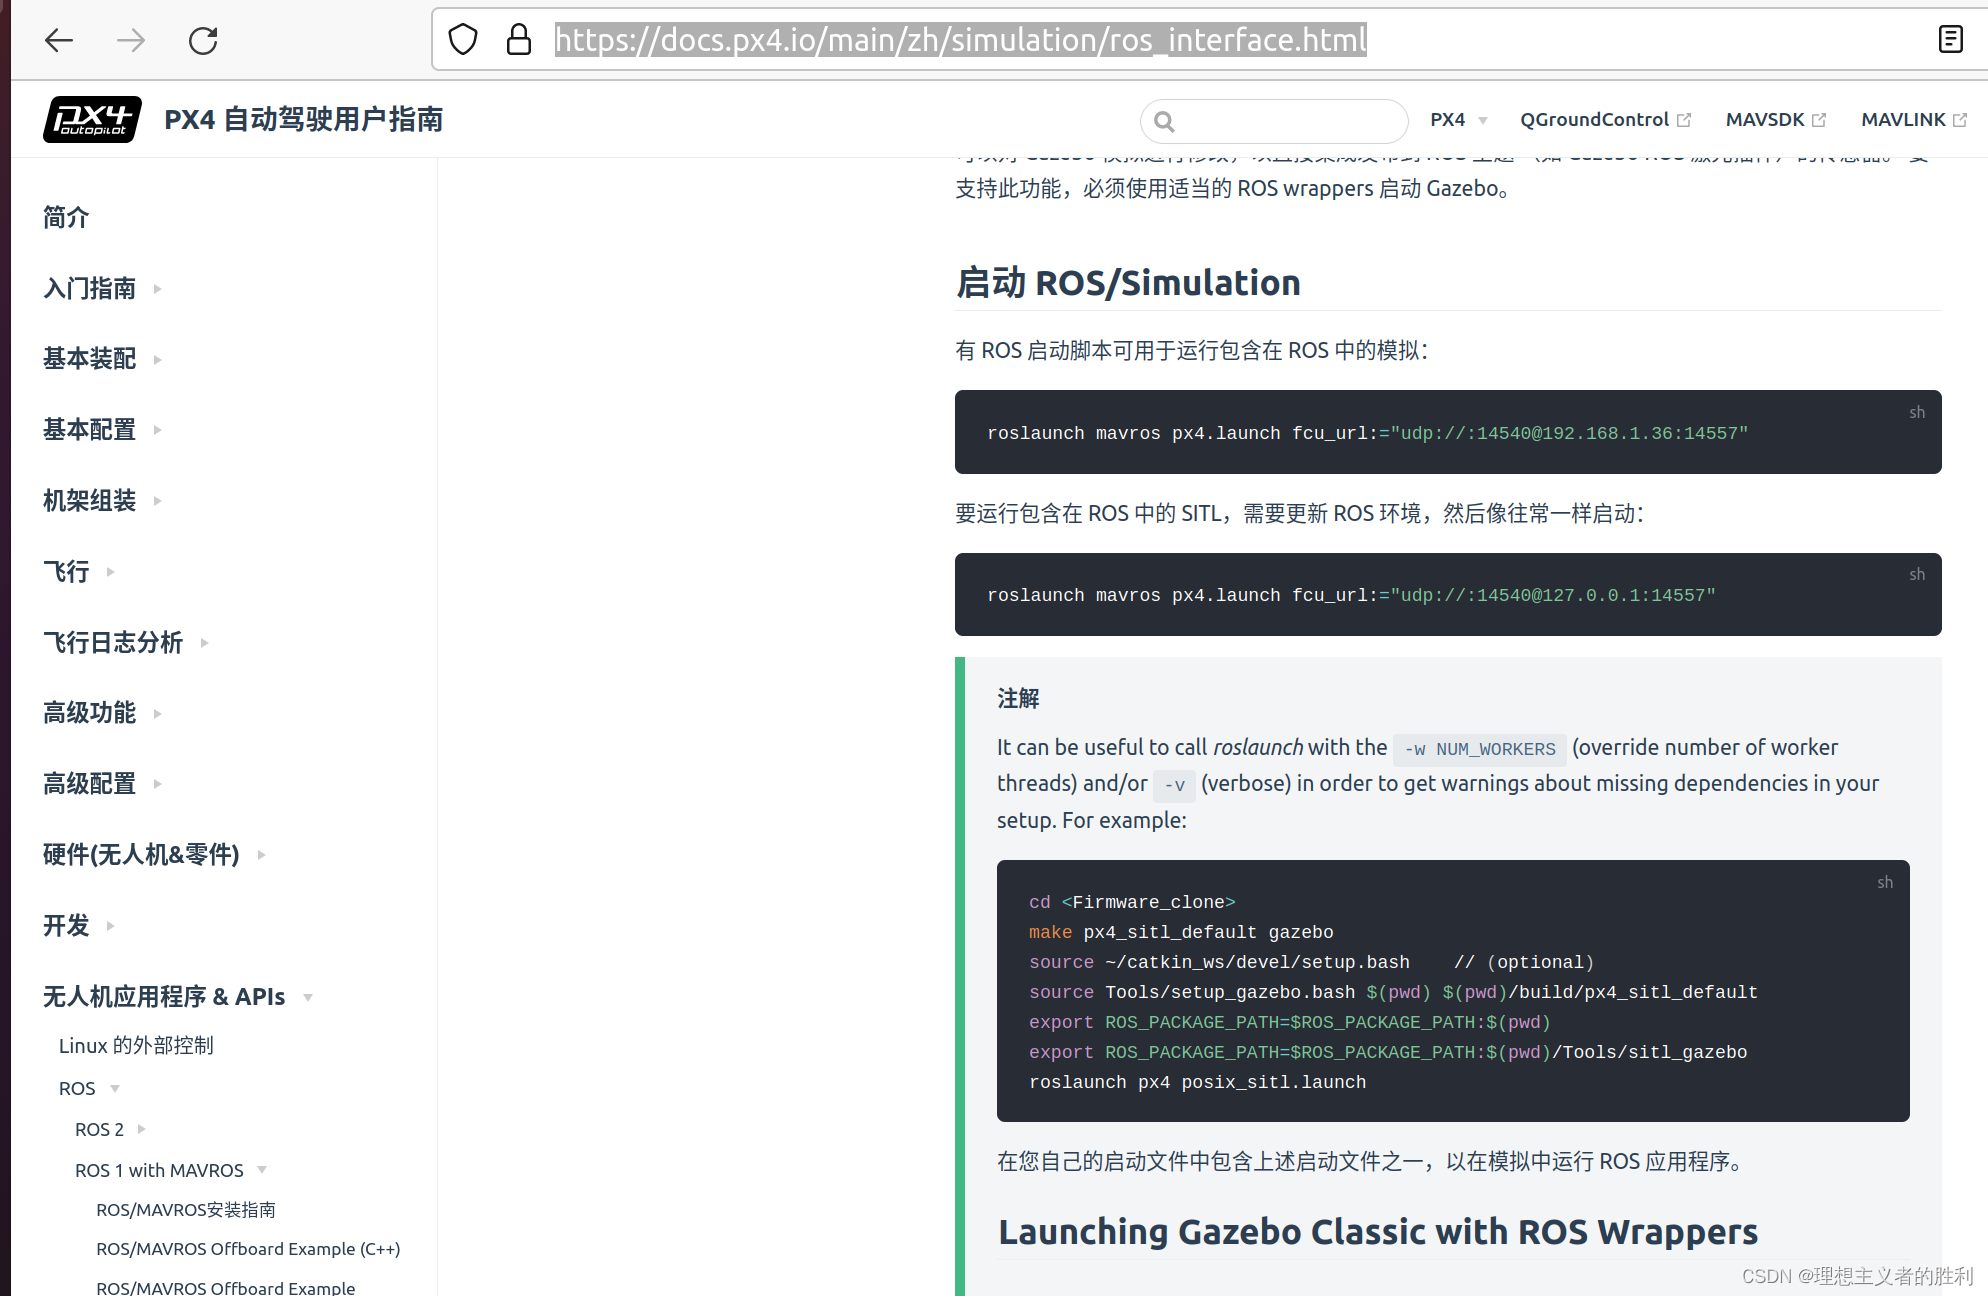
Task: Reload the current page
Action: (x=203, y=40)
